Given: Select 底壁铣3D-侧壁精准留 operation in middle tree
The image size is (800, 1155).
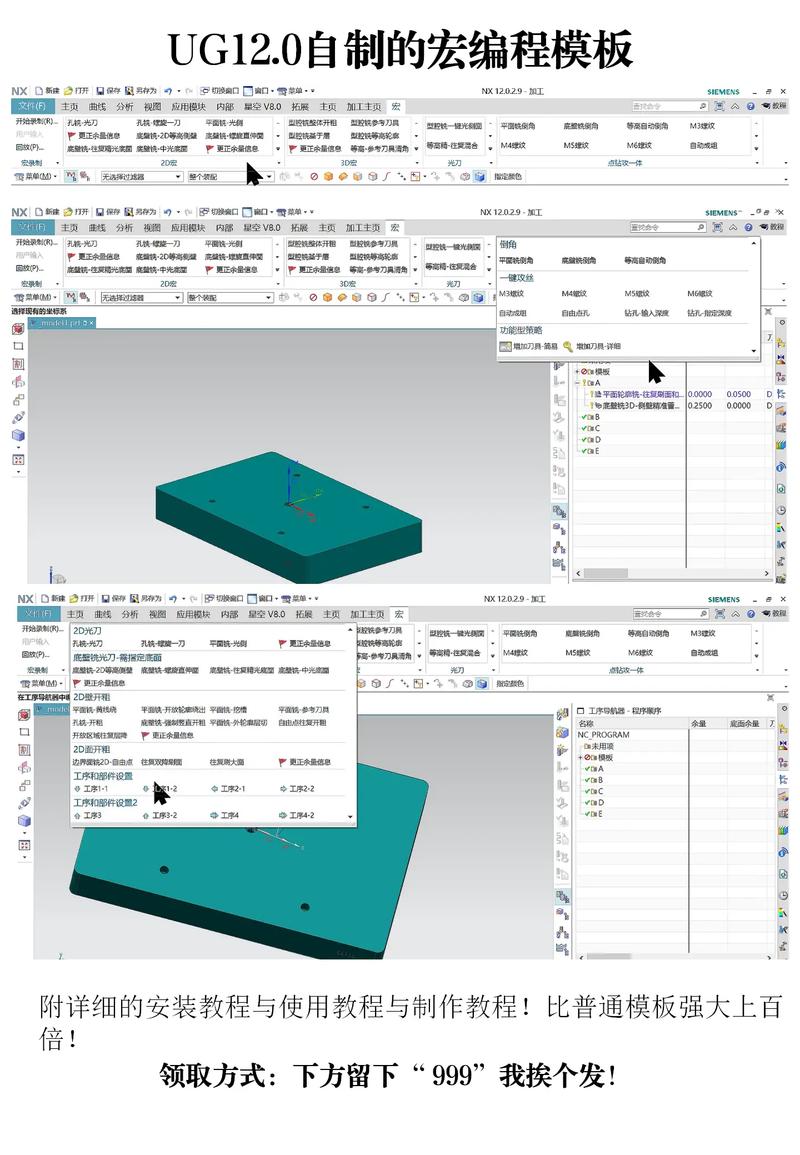Looking at the screenshot, I should point(636,406).
